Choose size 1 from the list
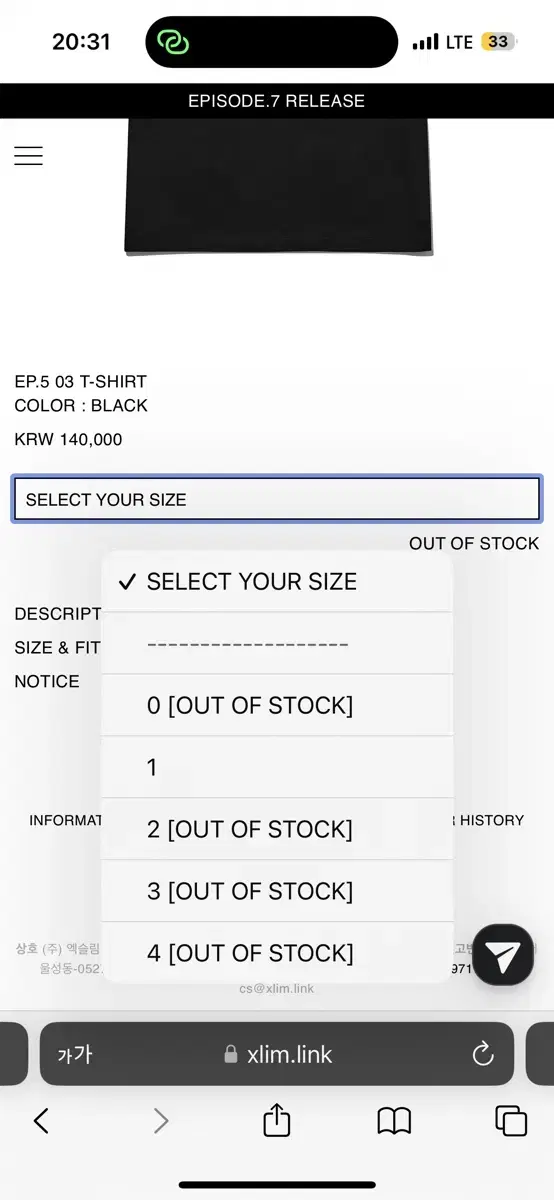 277,768
